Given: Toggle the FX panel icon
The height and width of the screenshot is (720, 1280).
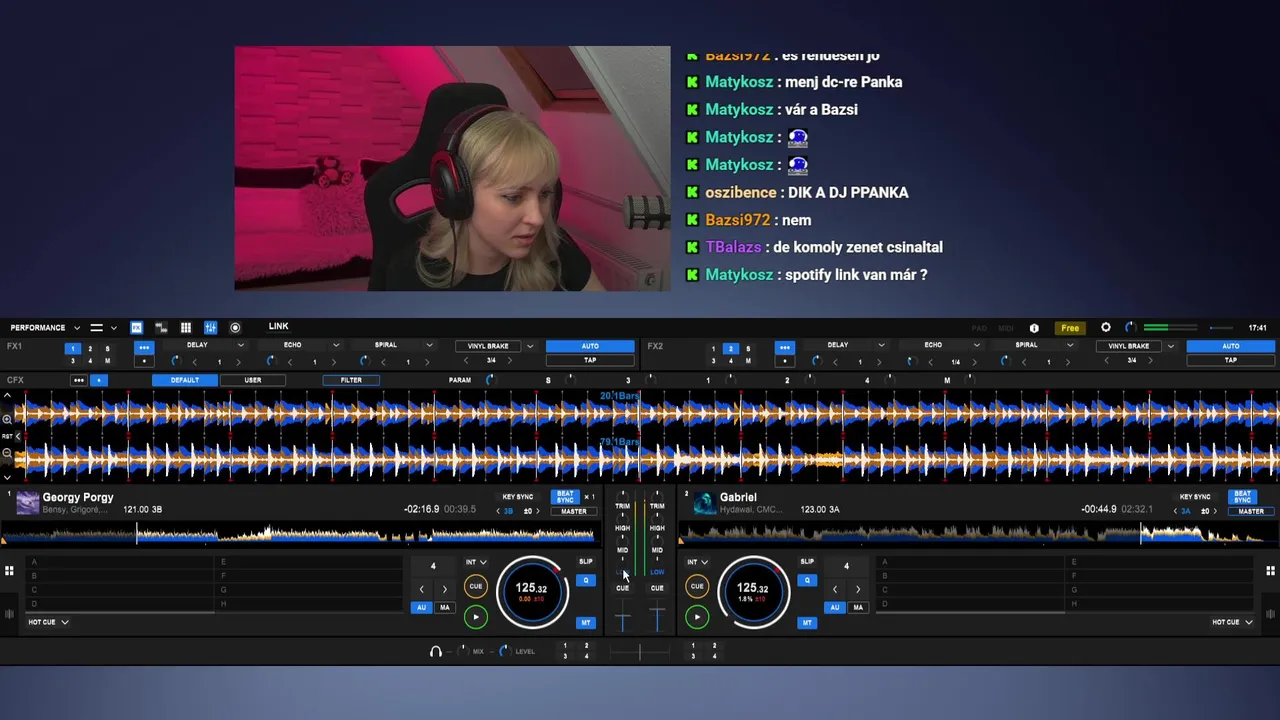Looking at the screenshot, I should click(x=136, y=328).
